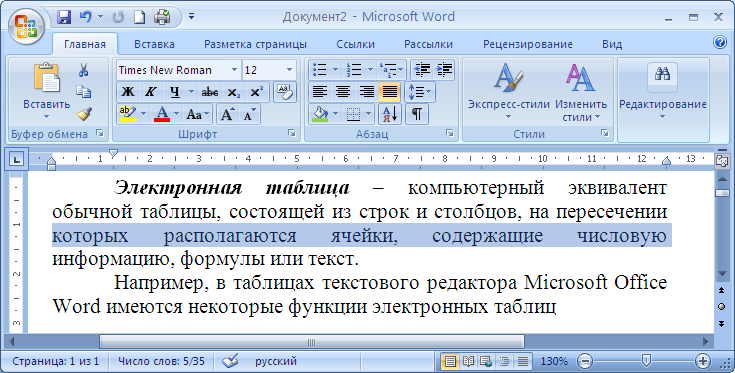Open the Рассылки tab
735x373 pixels.
[428, 45]
